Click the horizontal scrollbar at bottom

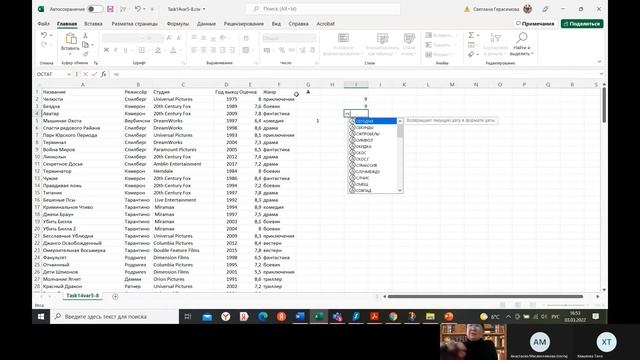click(485, 297)
